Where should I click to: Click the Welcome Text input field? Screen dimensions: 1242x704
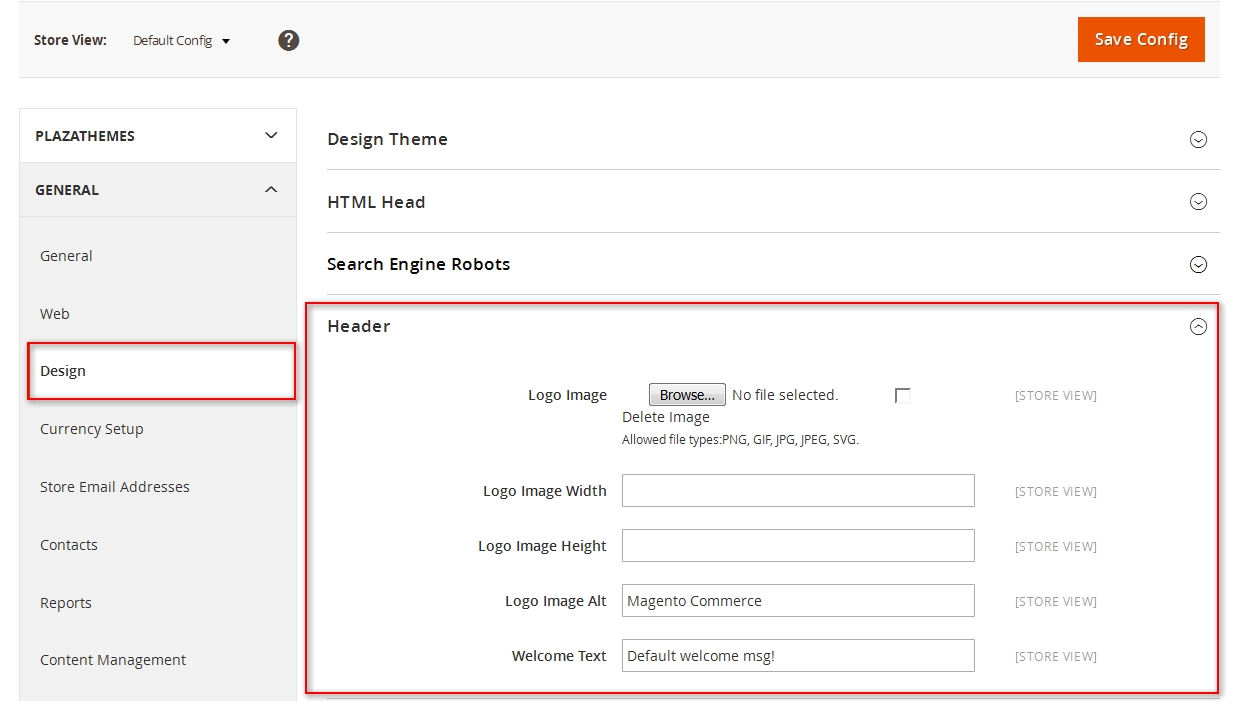coord(798,656)
